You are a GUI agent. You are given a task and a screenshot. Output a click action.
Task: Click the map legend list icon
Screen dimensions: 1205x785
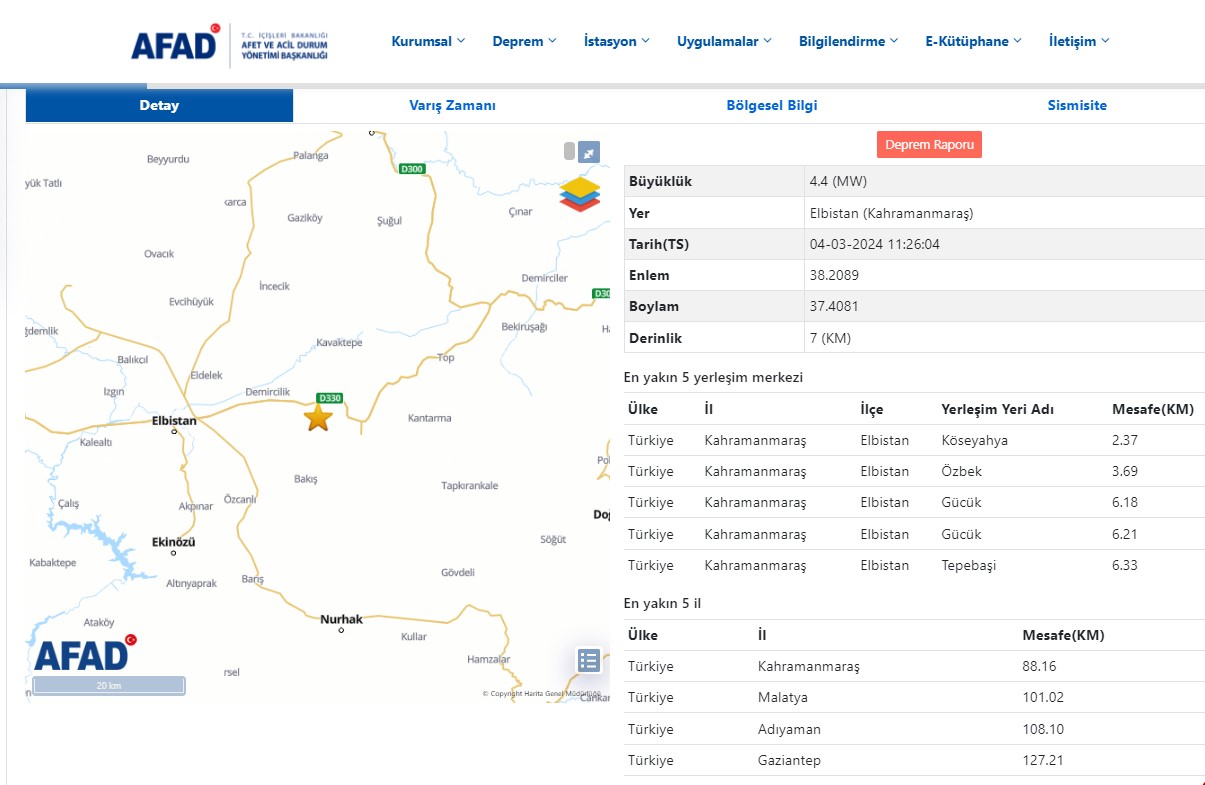[x=589, y=660]
